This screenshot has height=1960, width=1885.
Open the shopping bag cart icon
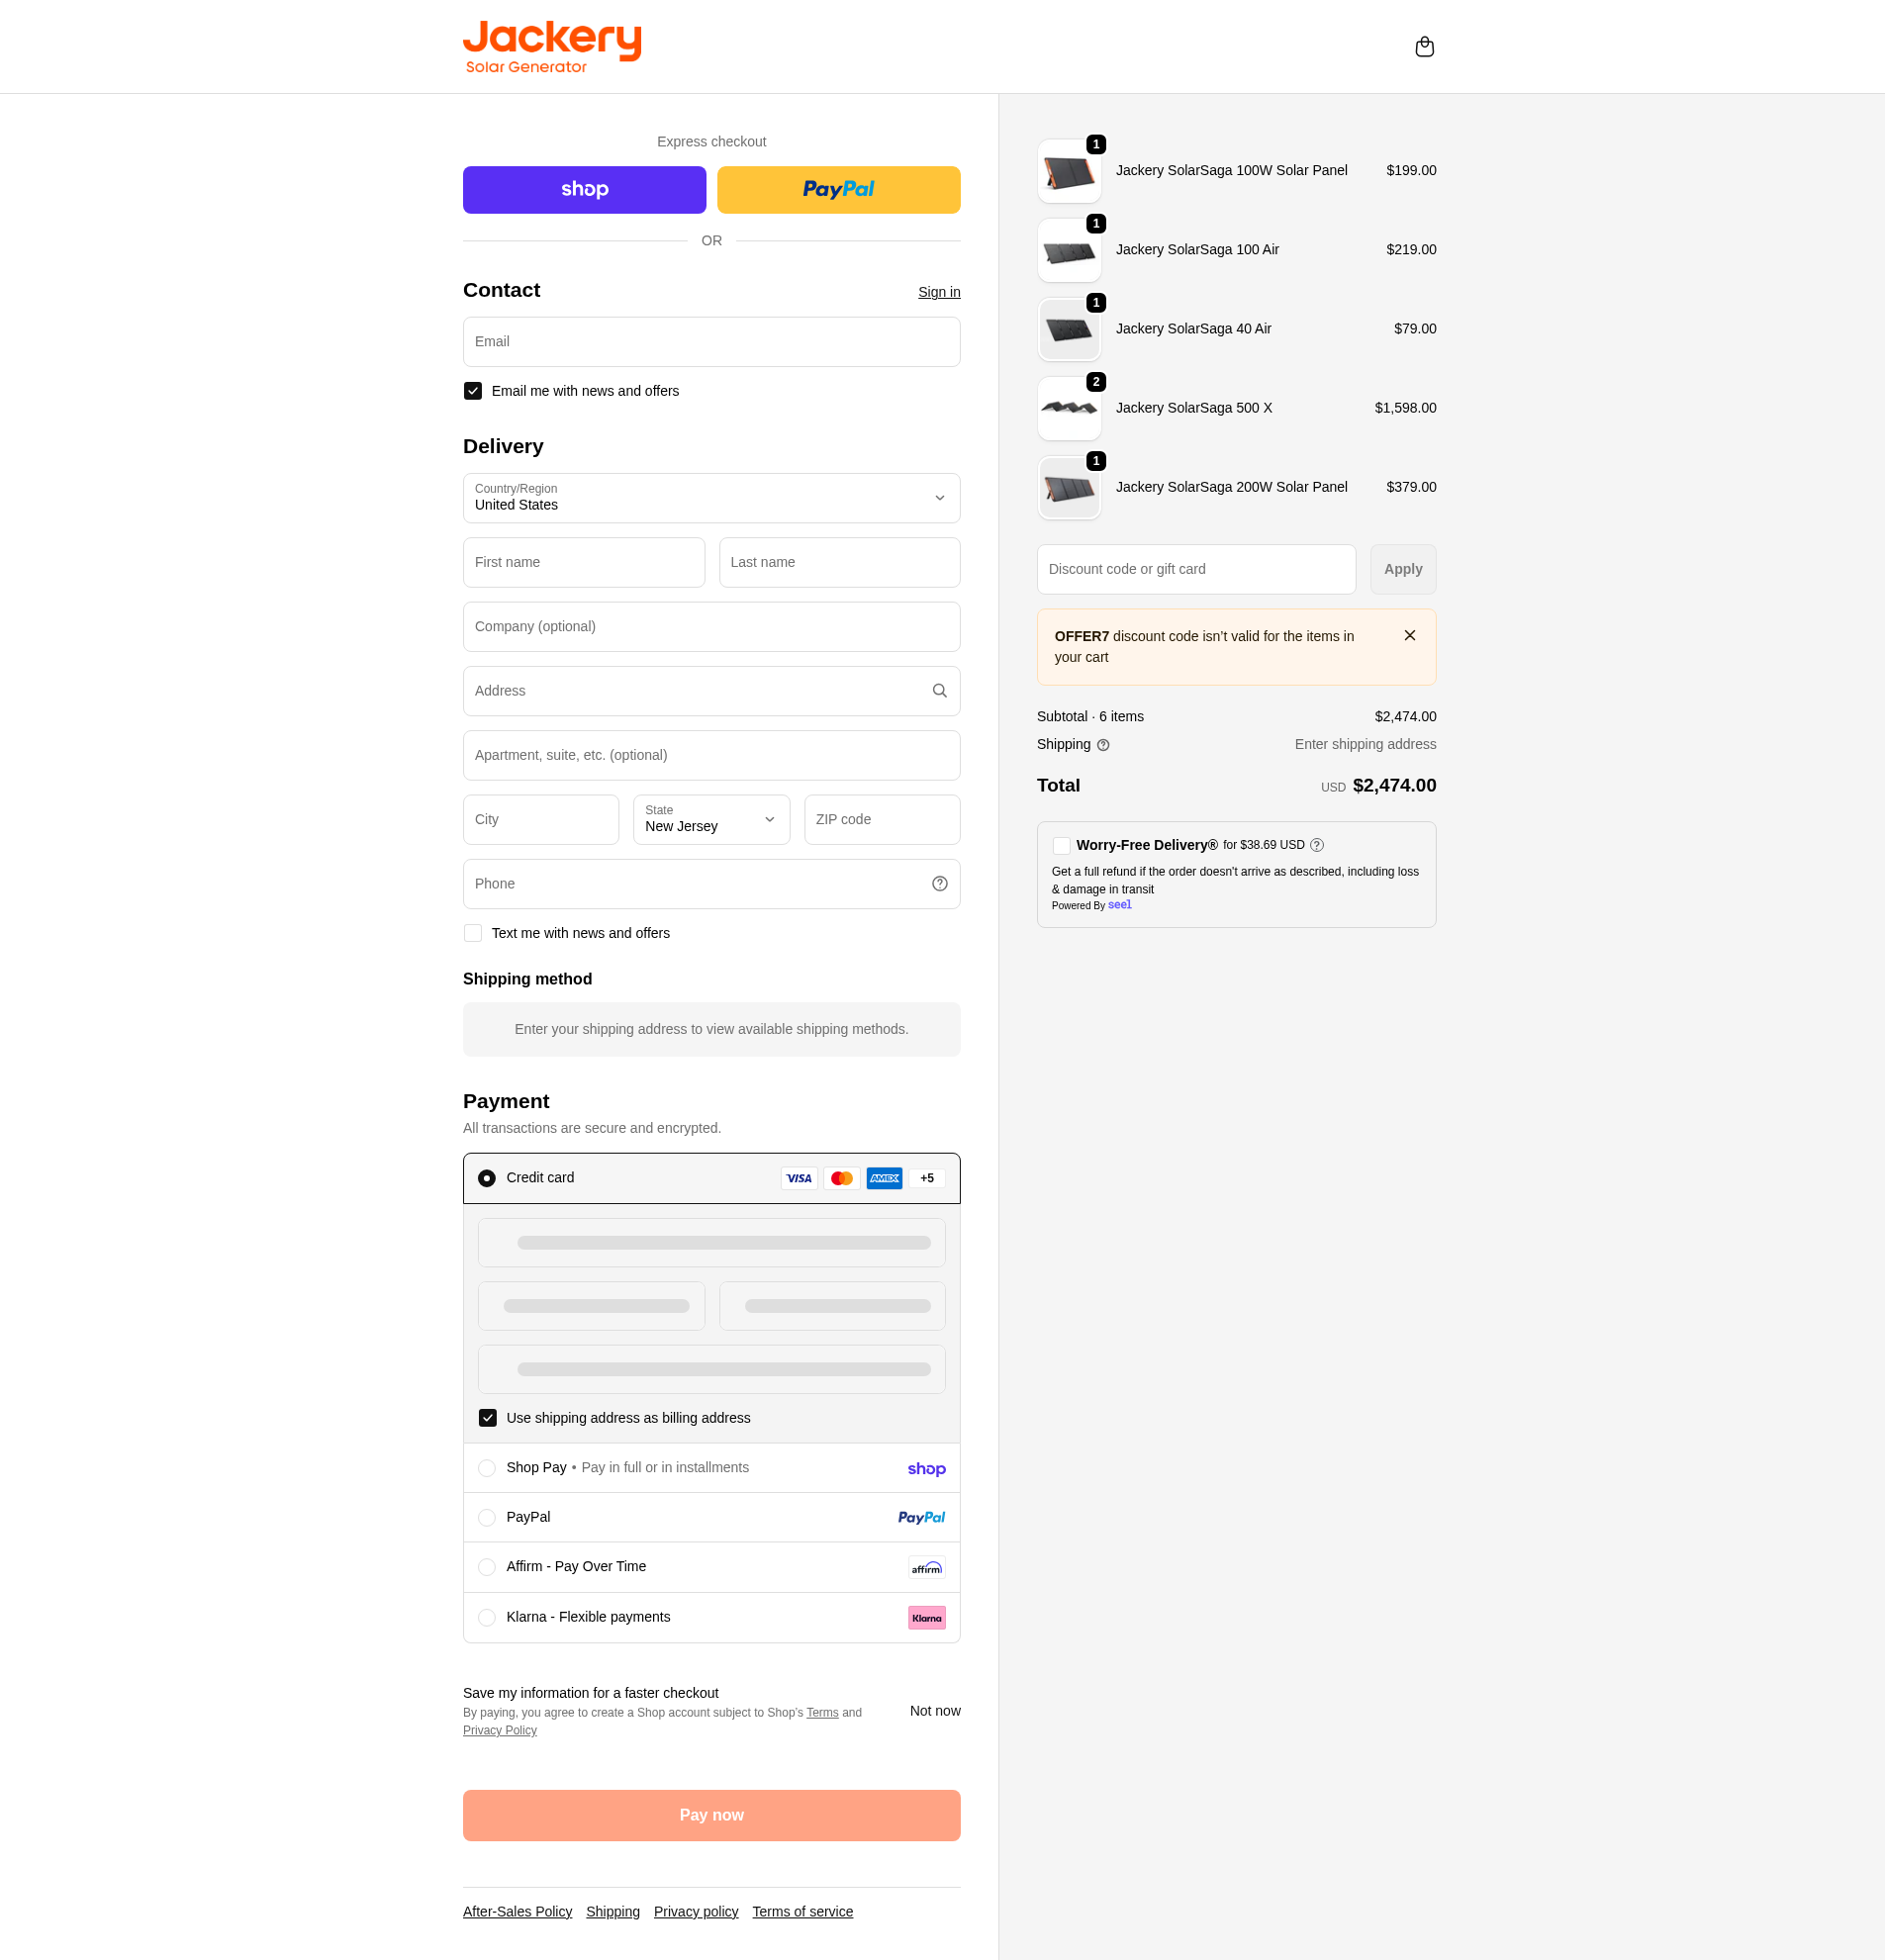pos(1424,47)
